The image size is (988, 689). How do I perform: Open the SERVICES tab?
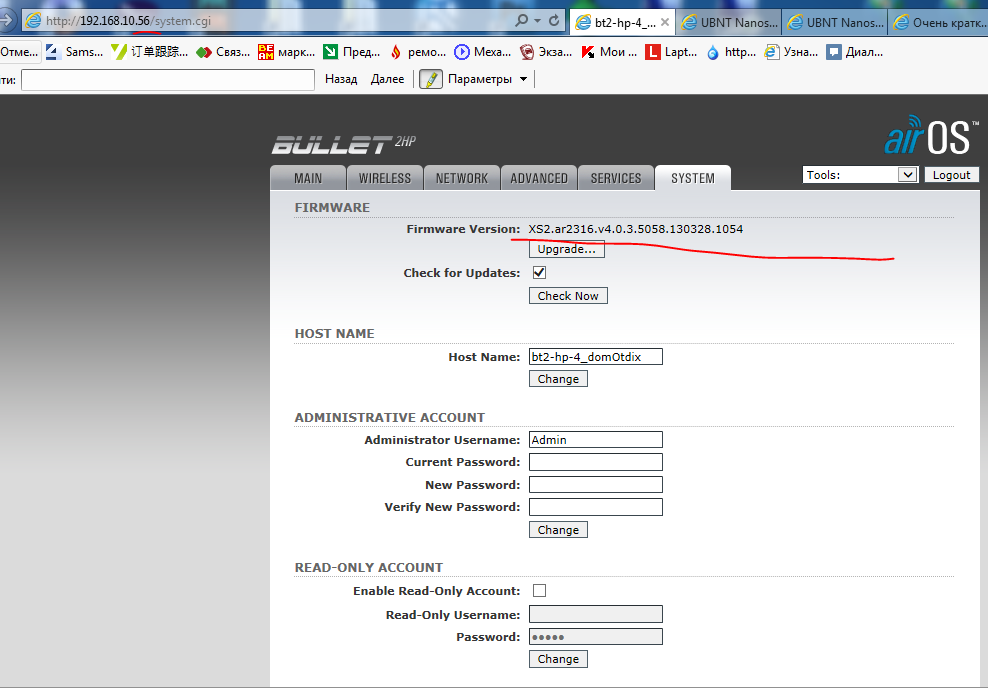point(616,178)
